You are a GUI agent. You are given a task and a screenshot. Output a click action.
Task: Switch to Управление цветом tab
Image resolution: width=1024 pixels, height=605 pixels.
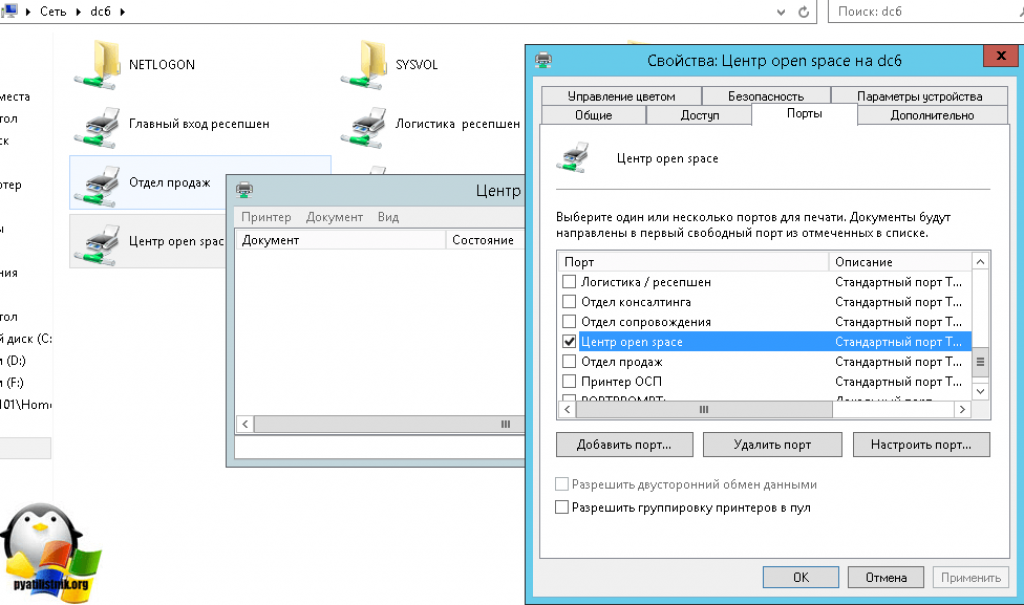[x=621, y=96]
